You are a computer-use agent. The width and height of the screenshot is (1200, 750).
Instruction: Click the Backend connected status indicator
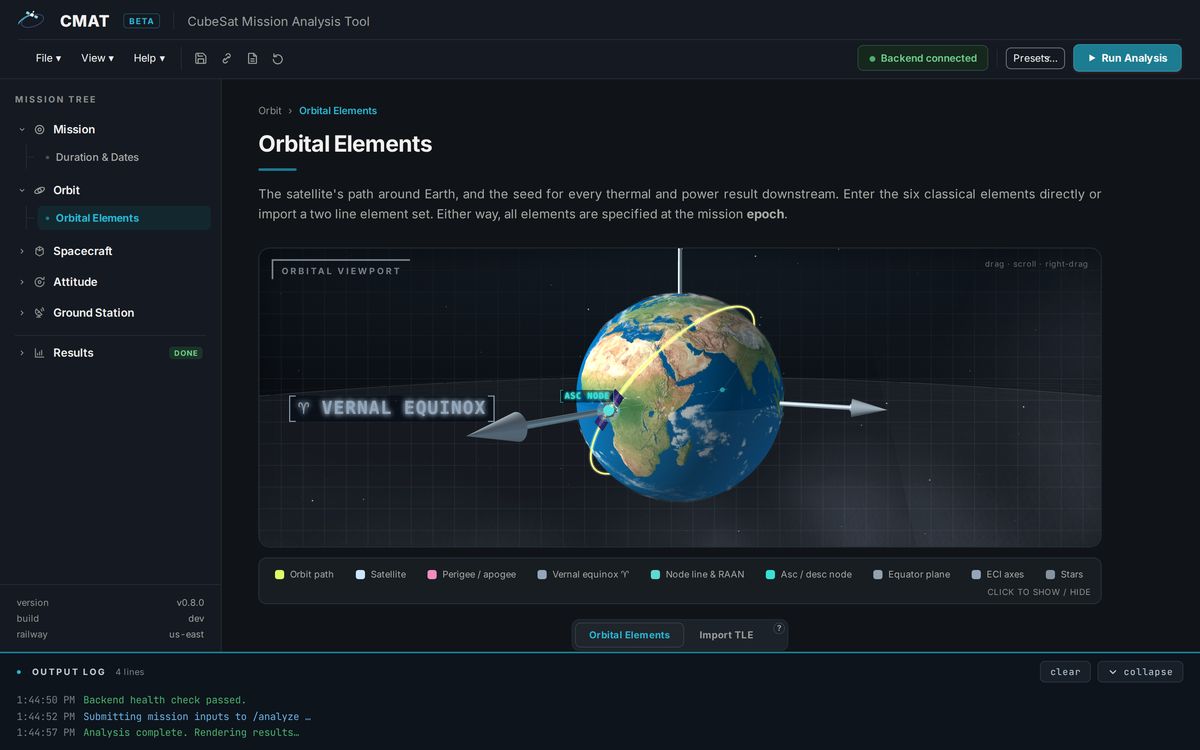click(x=922, y=58)
